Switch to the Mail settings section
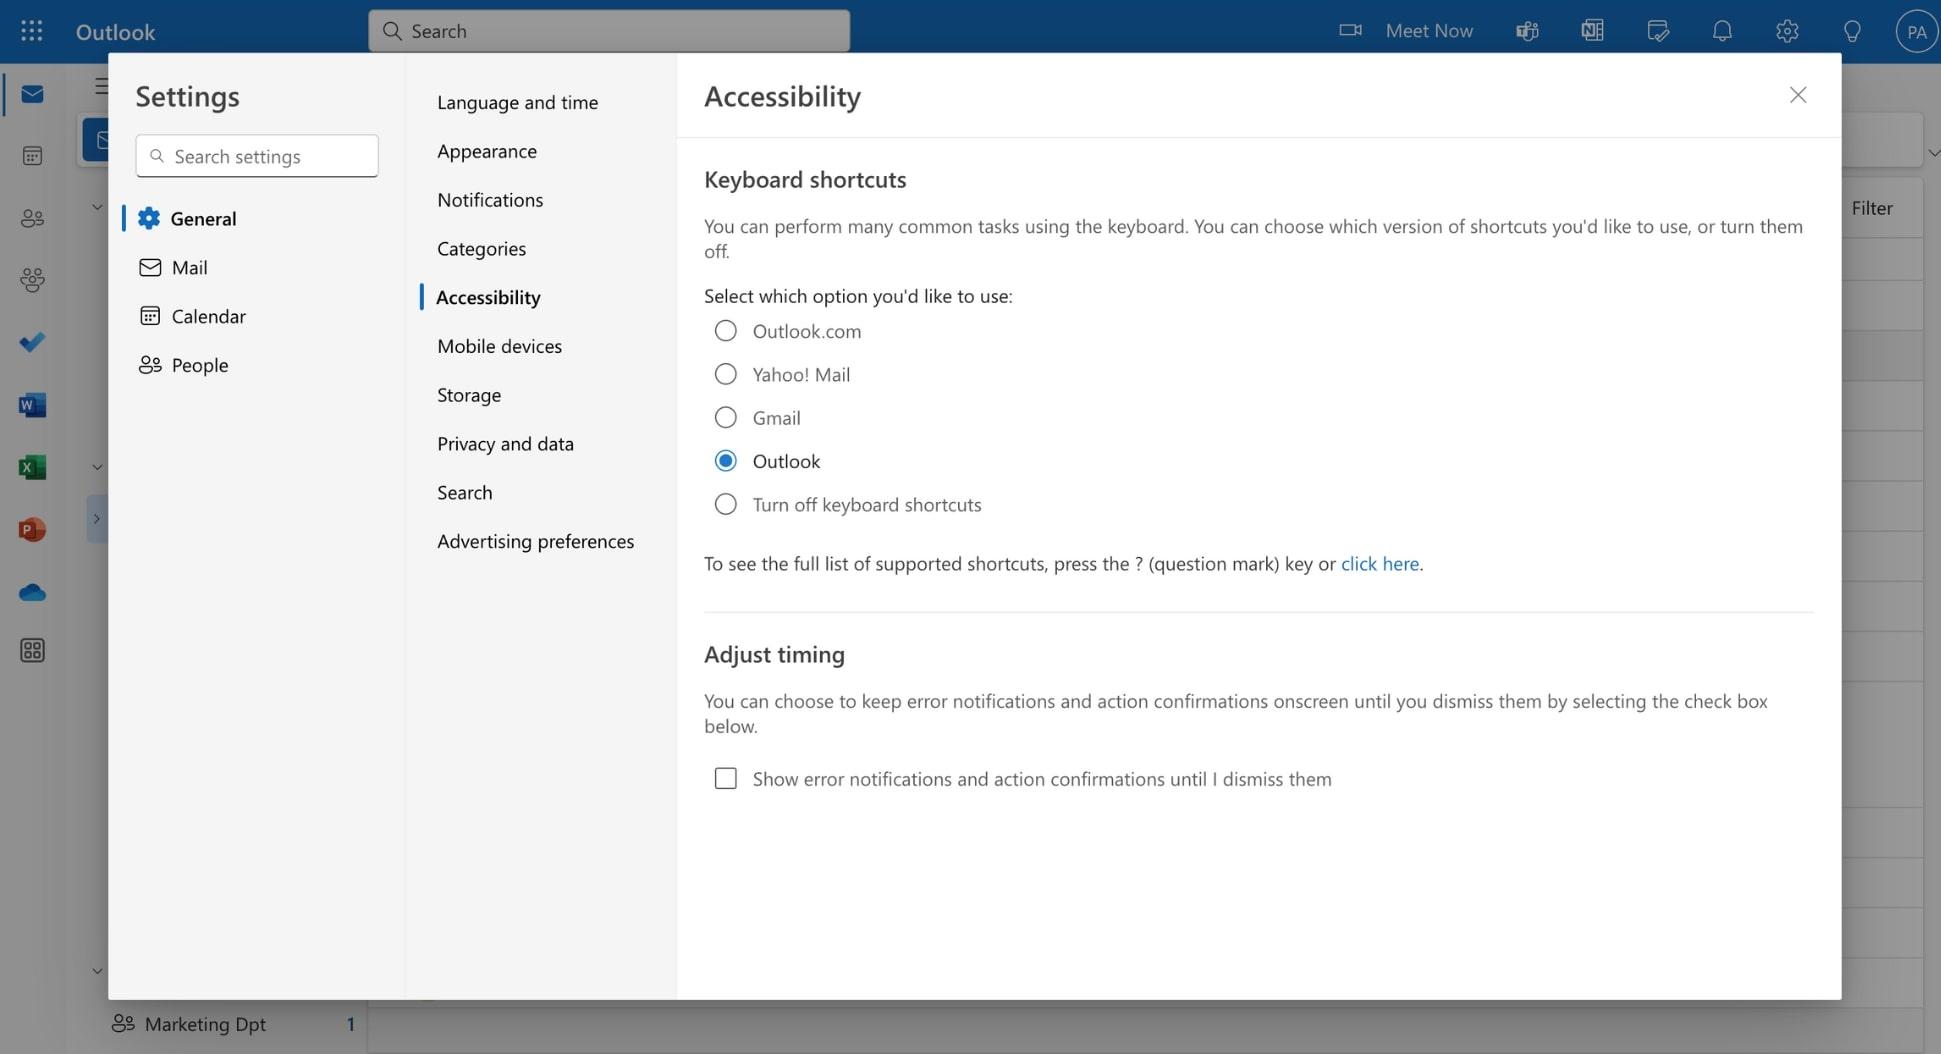Screen dimensions: 1941x1054 pyautogui.click(x=189, y=266)
